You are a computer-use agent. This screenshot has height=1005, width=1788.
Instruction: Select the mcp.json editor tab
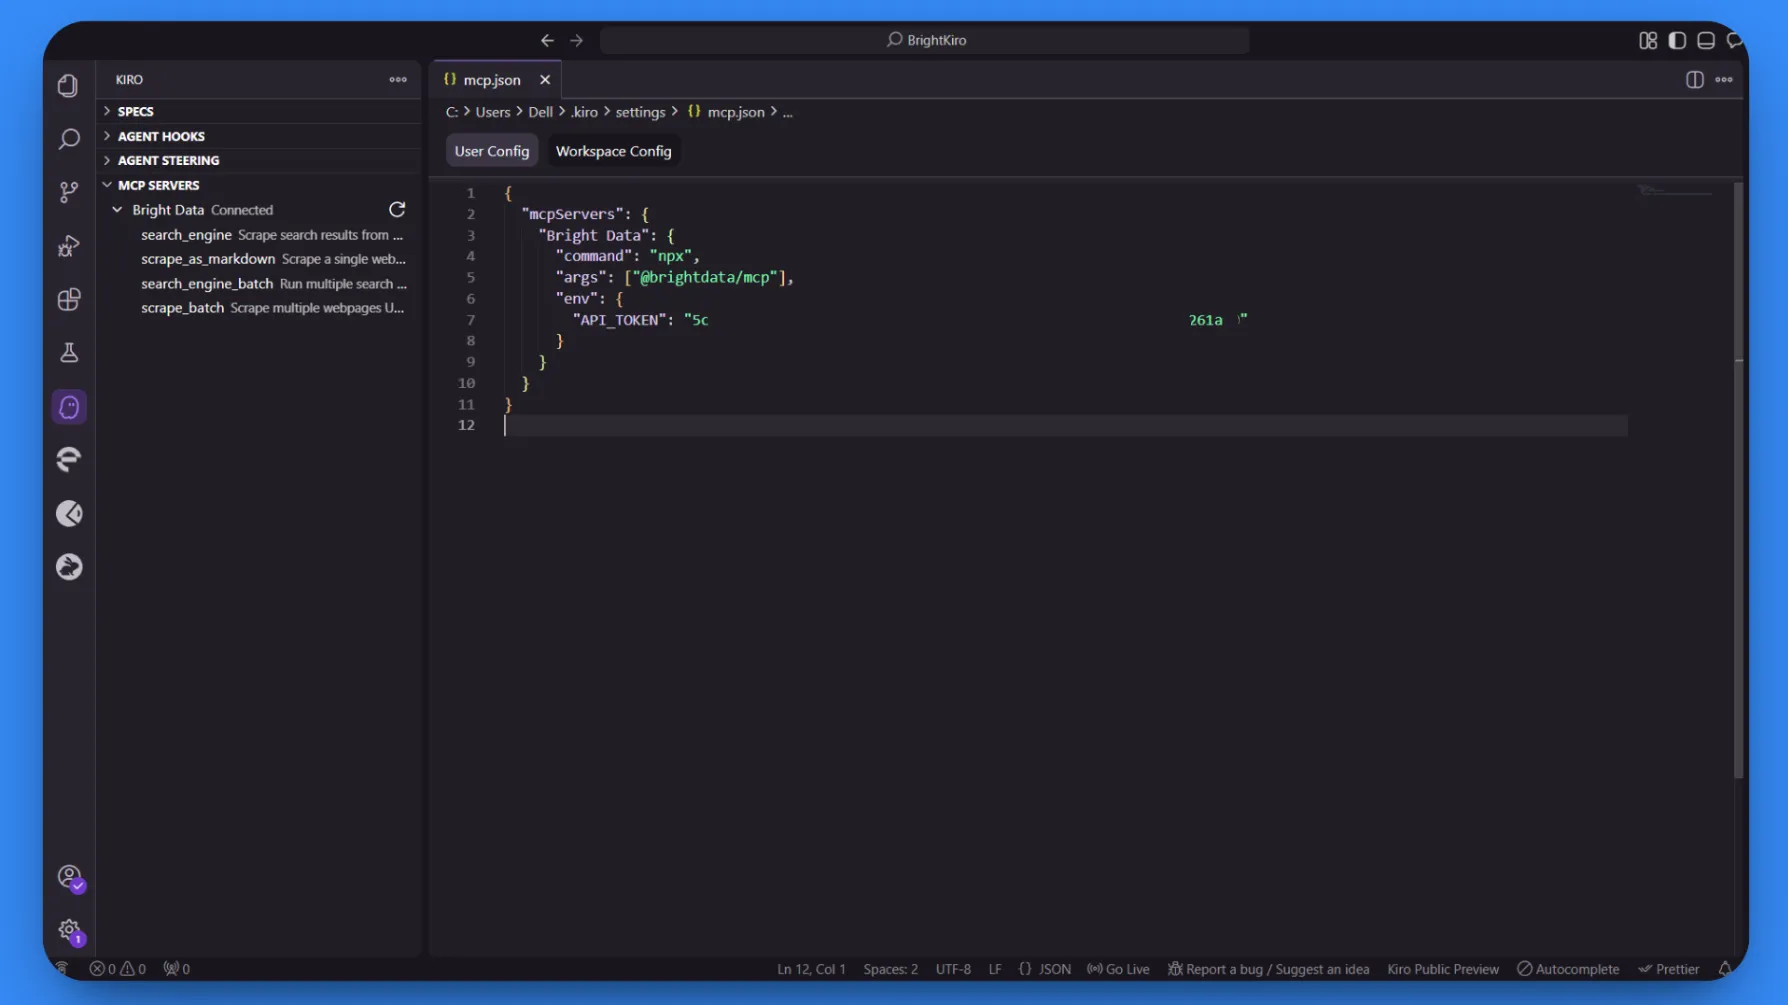pos(491,80)
